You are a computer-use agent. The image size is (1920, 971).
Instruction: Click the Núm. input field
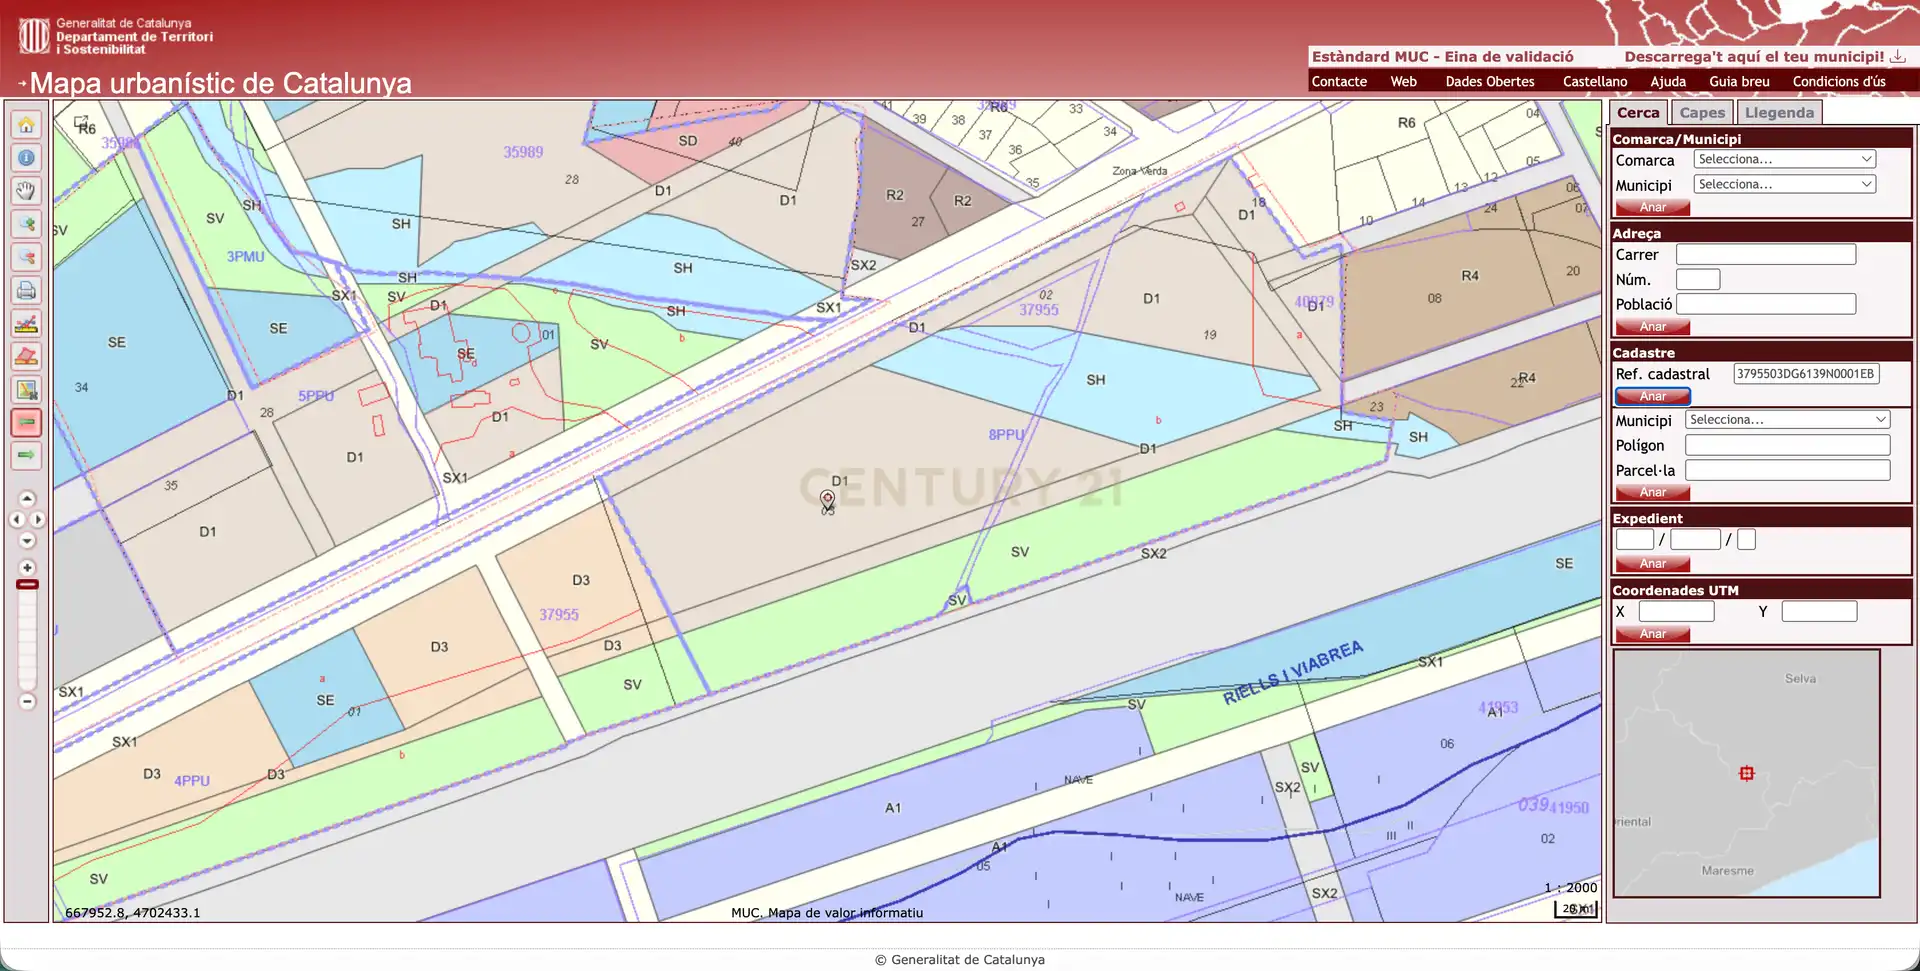point(1698,280)
